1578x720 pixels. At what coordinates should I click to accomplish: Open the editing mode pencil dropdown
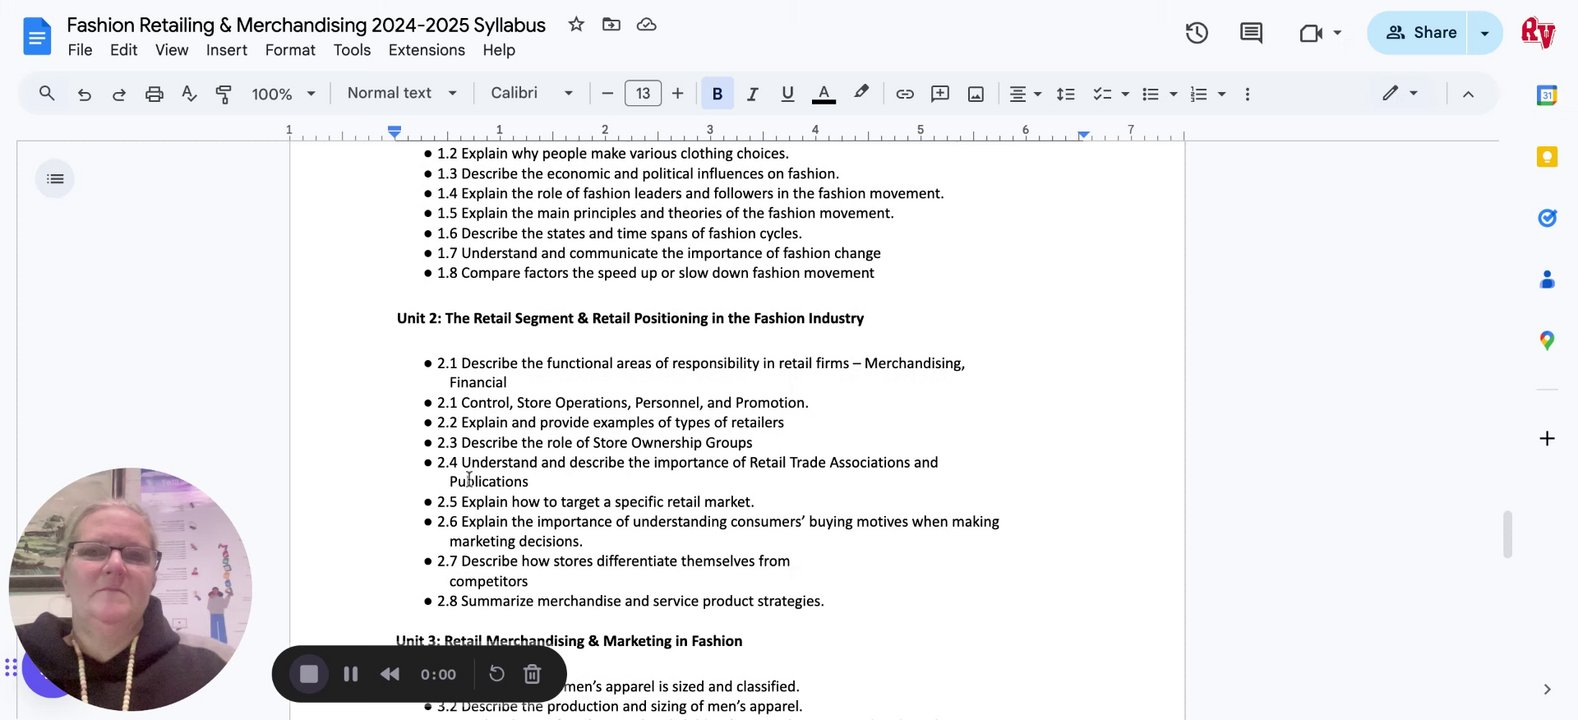coord(1400,93)
